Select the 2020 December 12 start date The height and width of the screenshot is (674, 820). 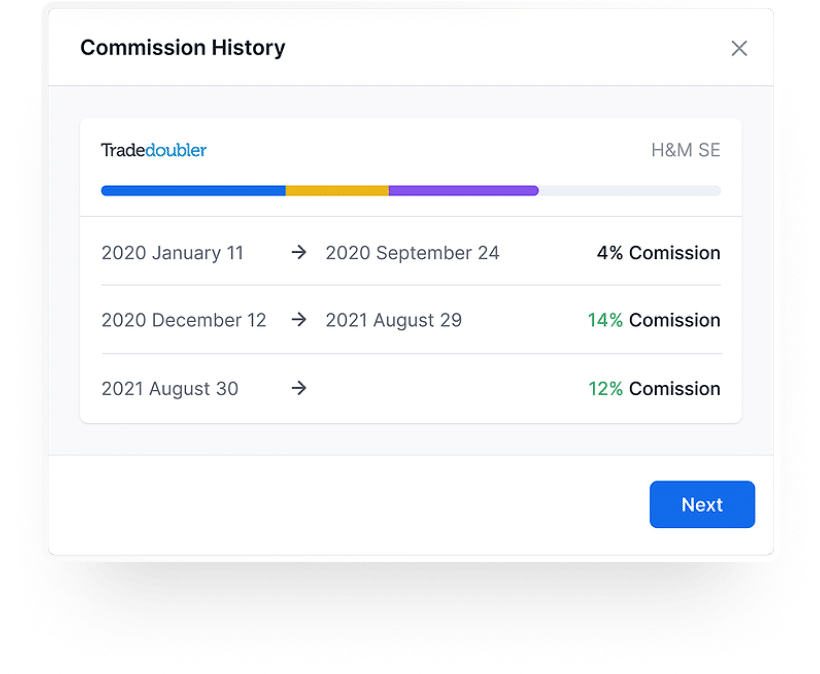coord(184,320)
